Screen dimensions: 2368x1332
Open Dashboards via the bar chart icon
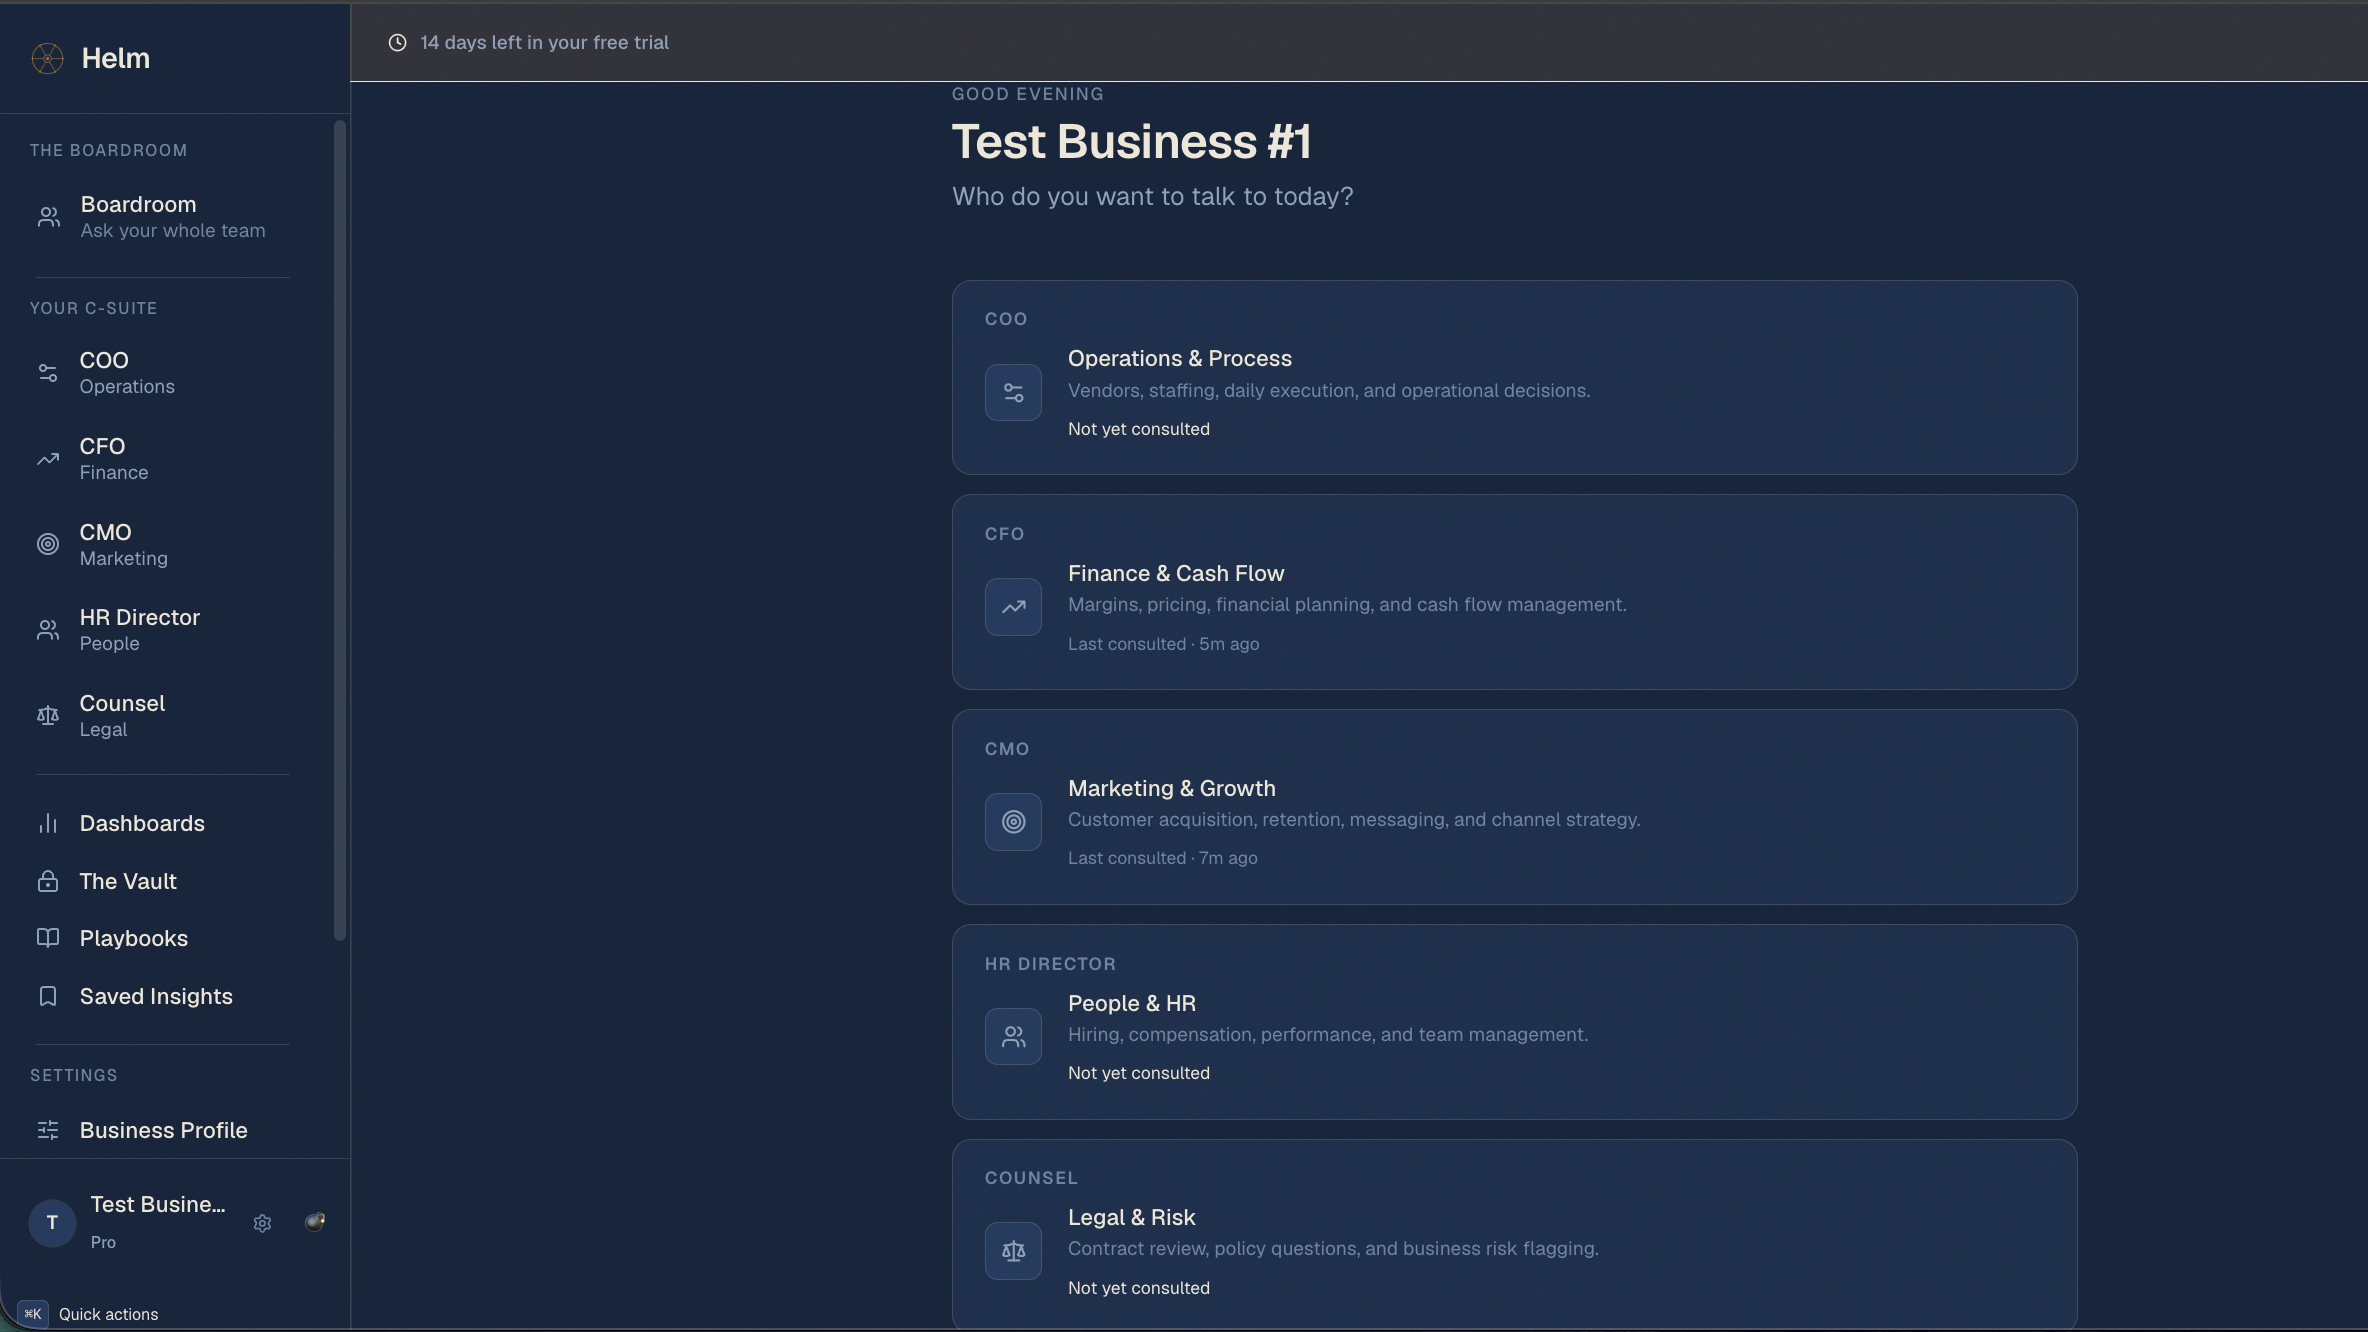tap(48, 823)
